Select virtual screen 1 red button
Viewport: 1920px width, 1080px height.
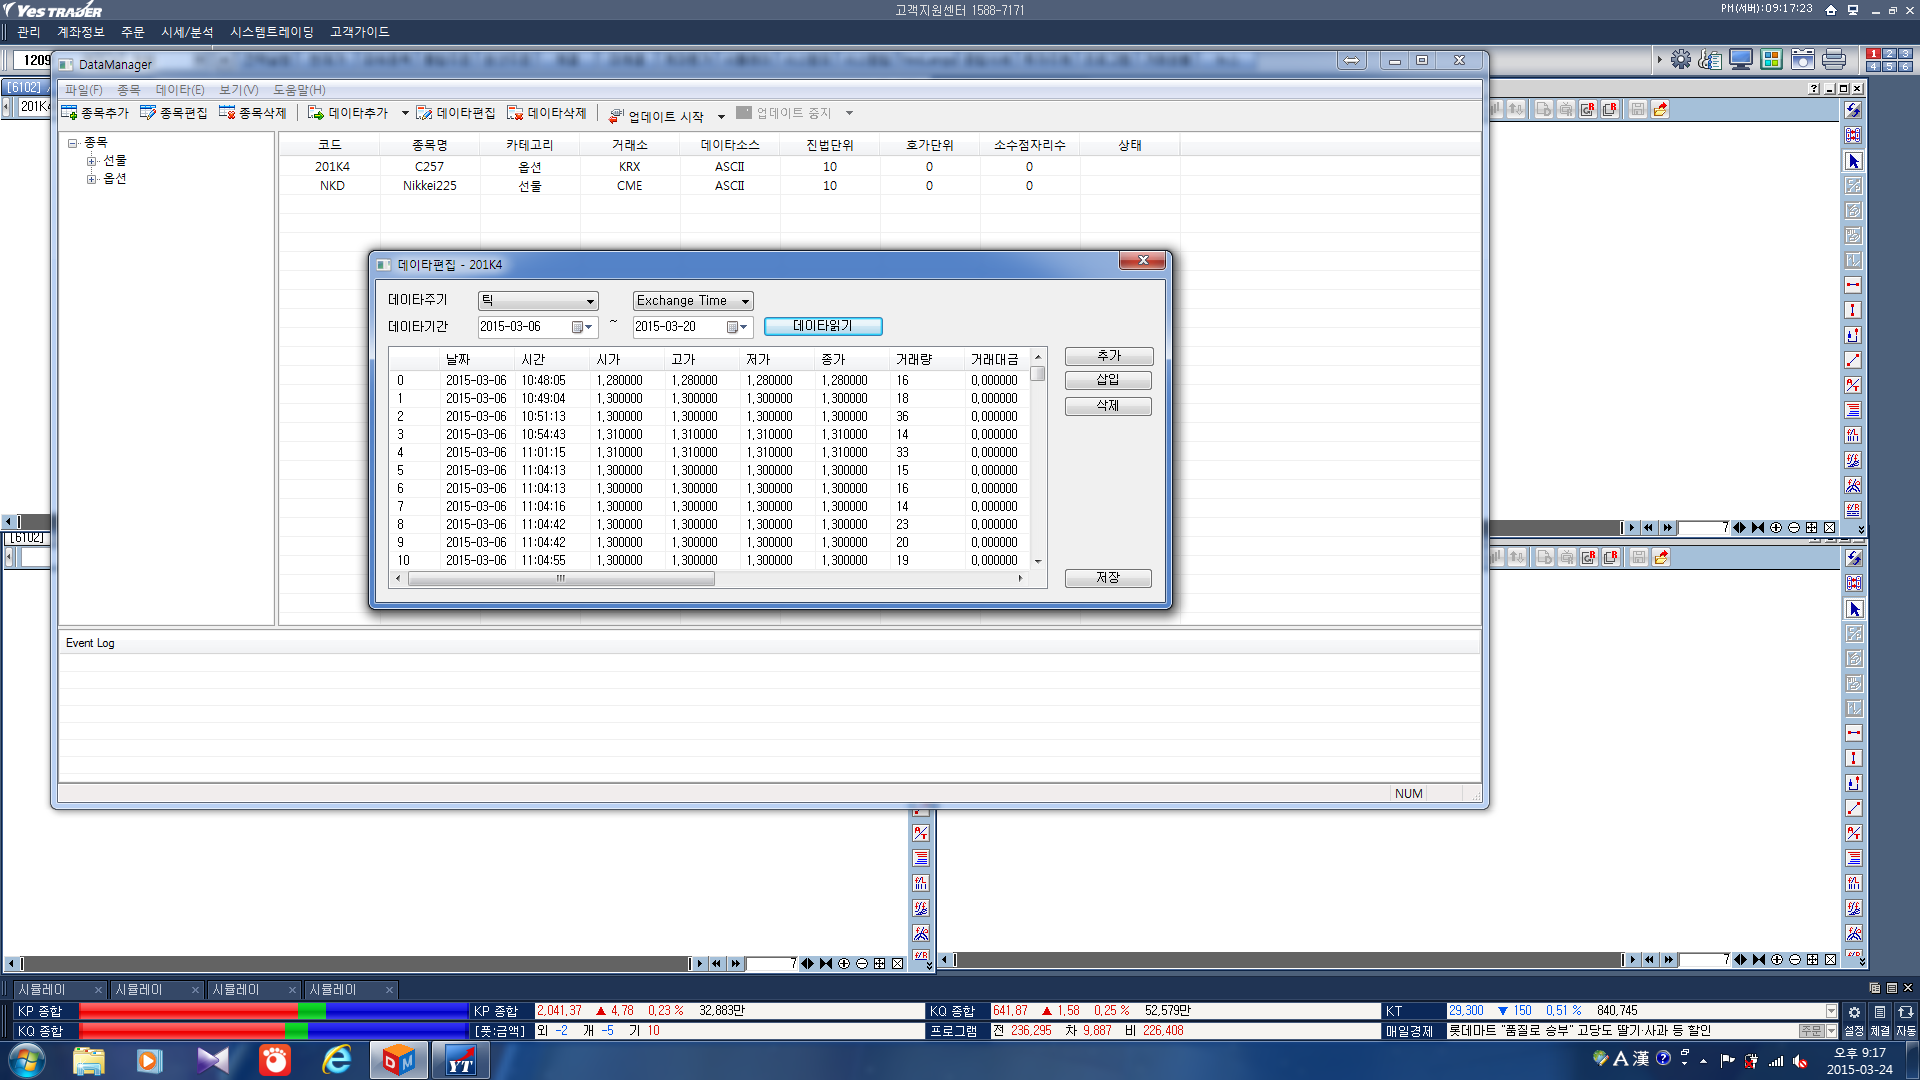(x=1873, y=53)
